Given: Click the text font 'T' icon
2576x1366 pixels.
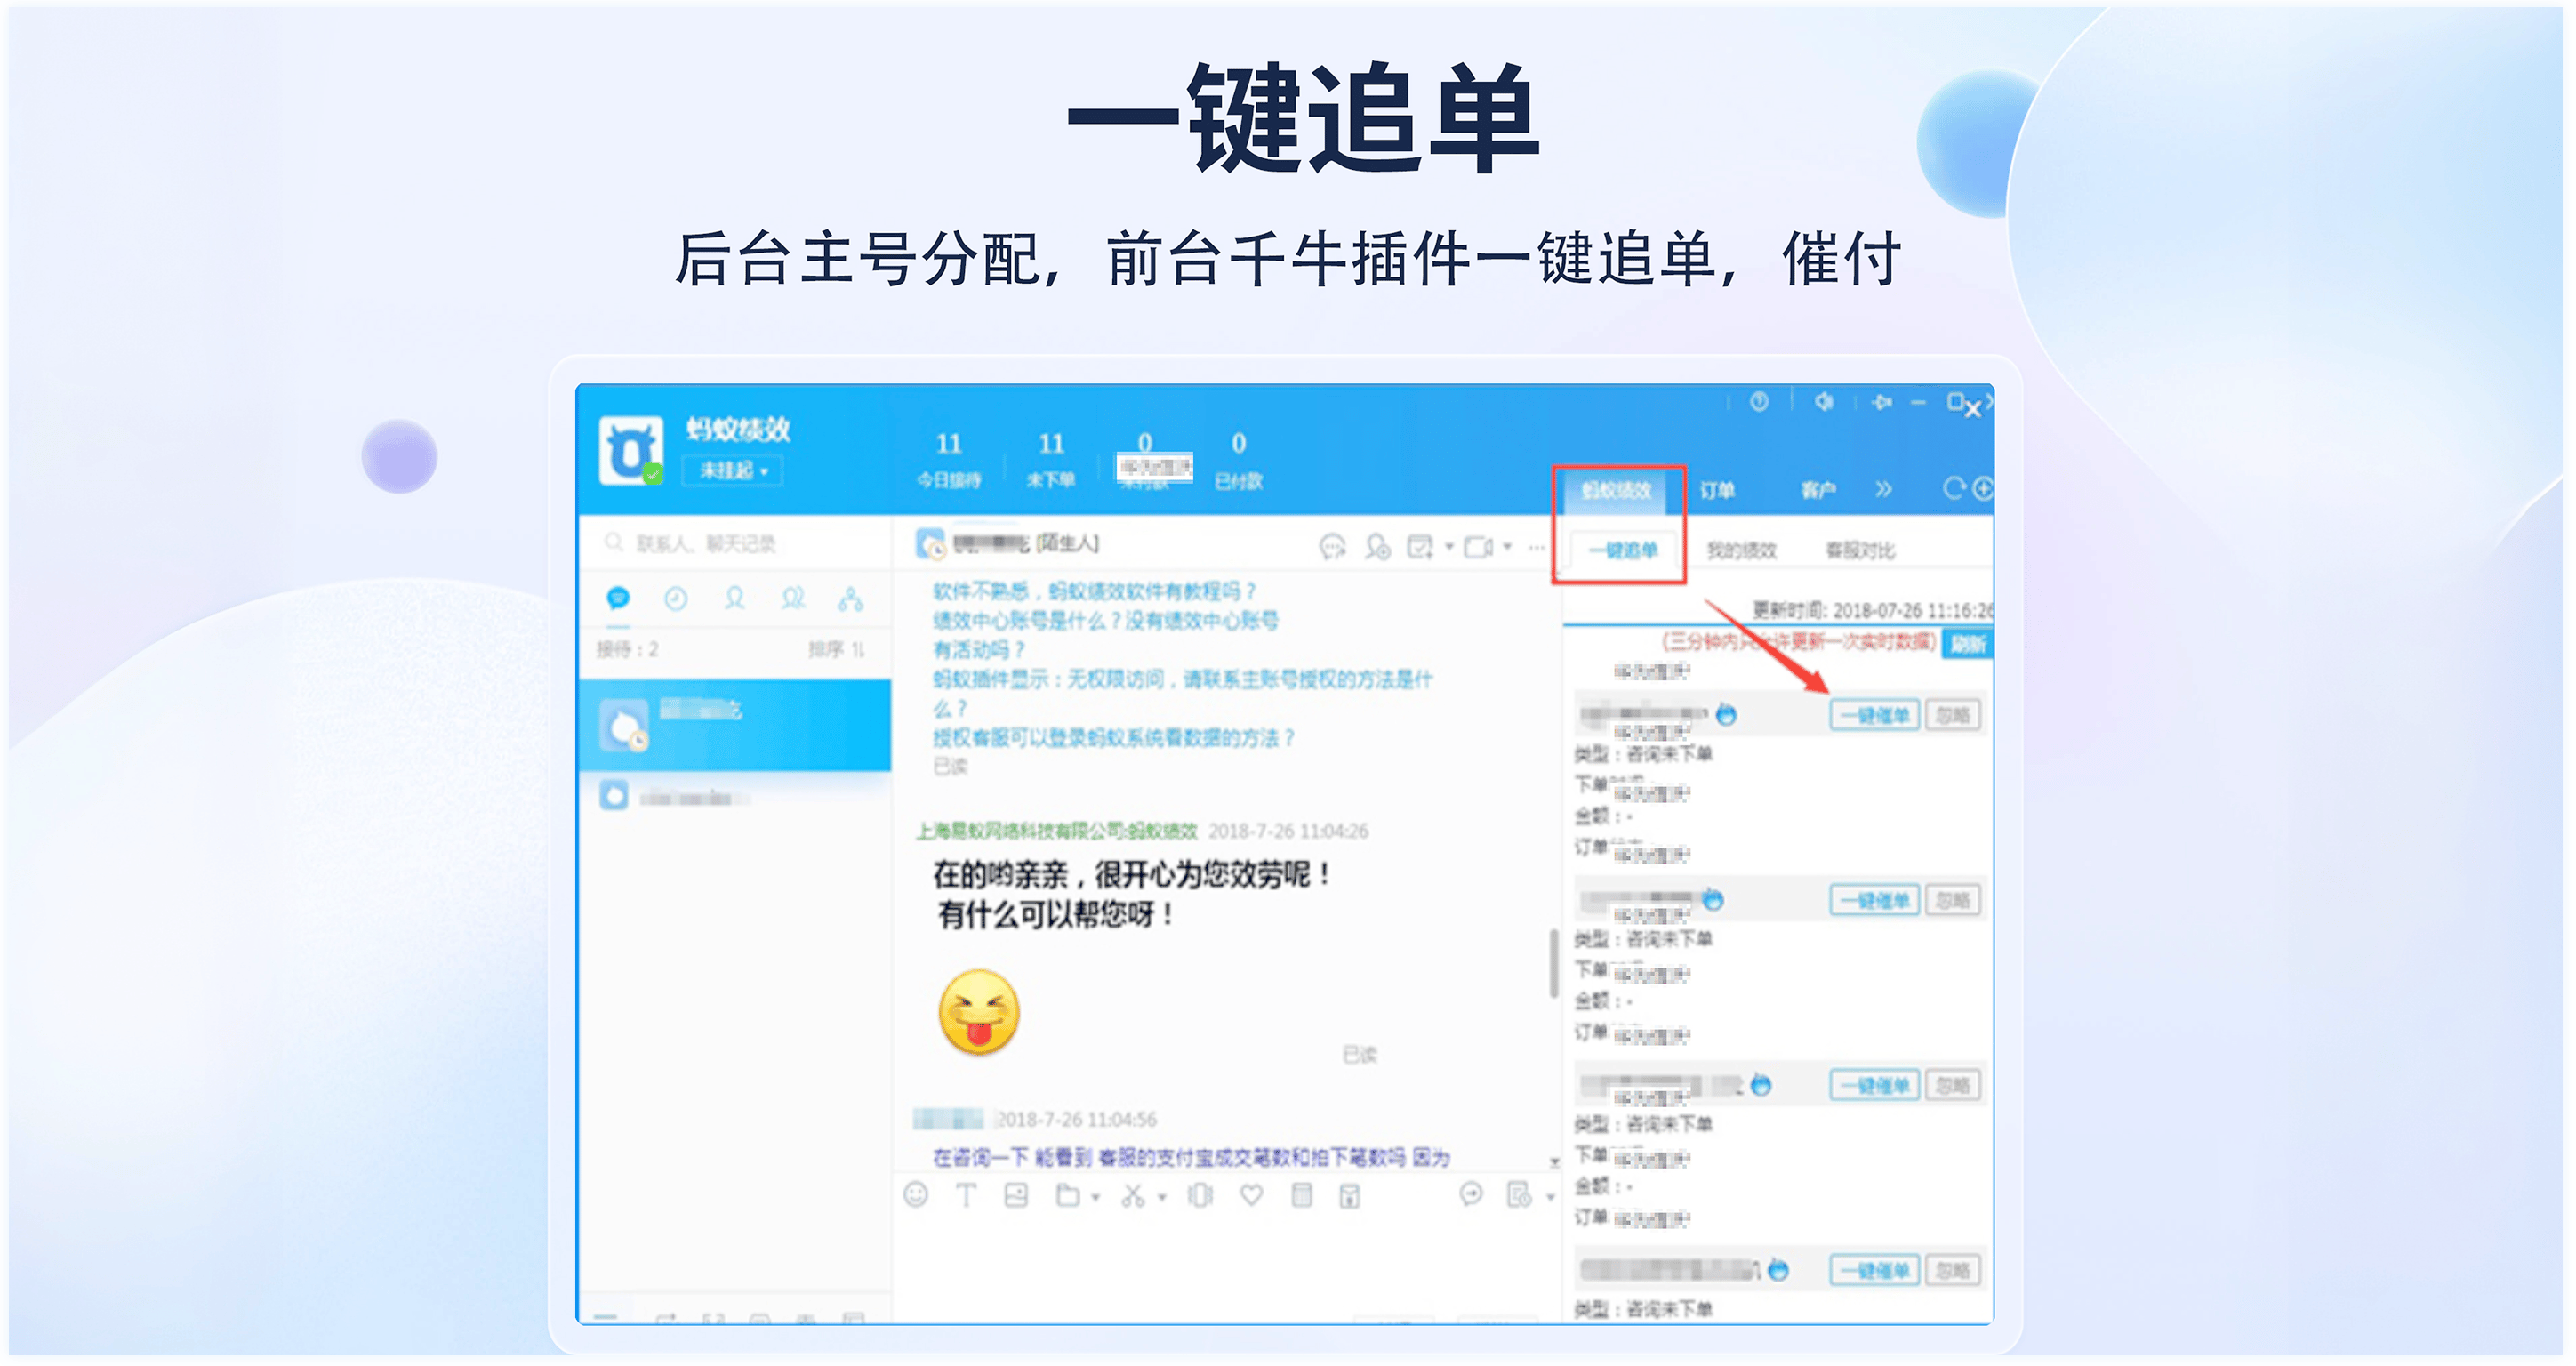Looking at the screenshot, I should pyautogui.click(x=966, y=1194).
